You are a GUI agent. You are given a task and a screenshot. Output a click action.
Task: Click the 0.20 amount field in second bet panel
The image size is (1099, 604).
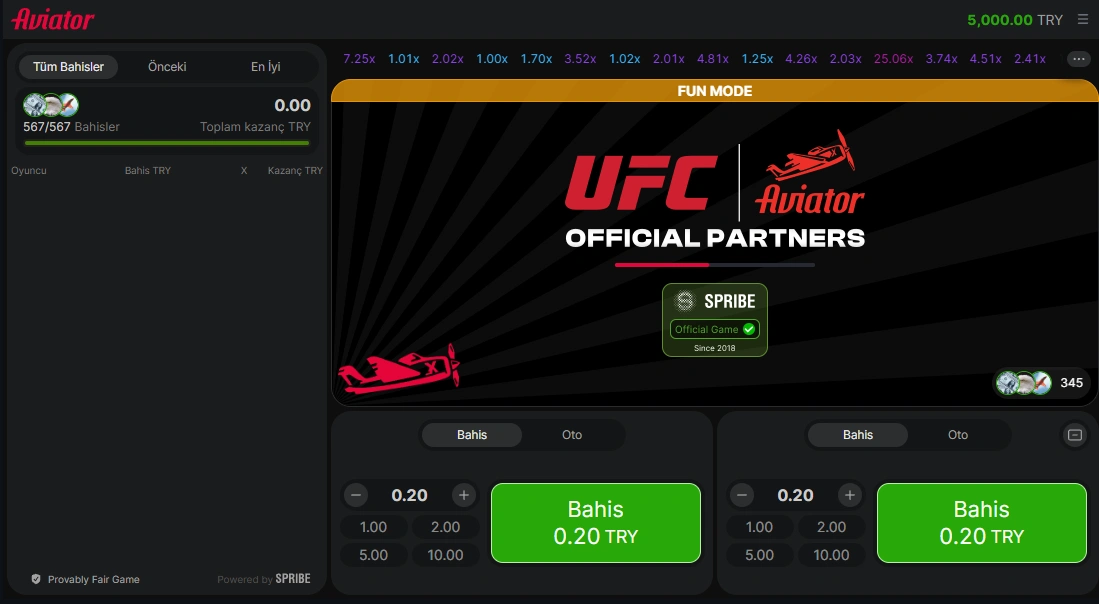[x=796, y=495]
